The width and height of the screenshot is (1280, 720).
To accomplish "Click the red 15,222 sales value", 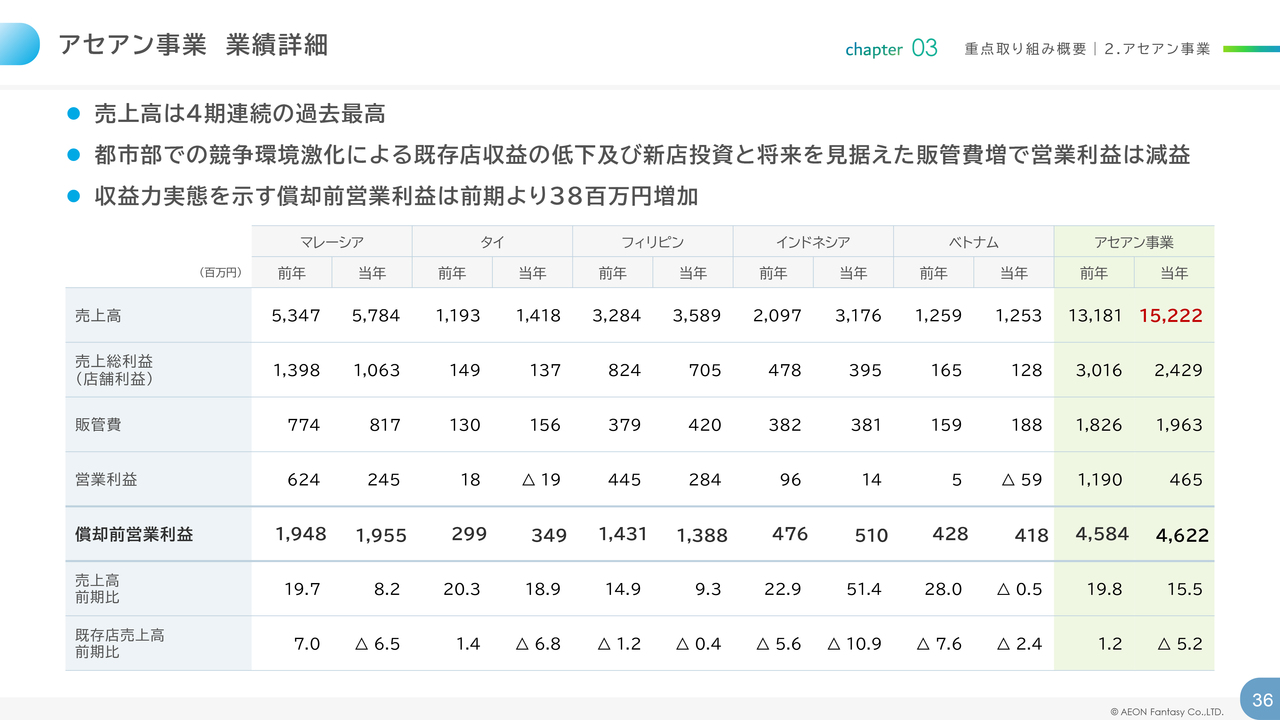I will click(x=1170, y=316).
